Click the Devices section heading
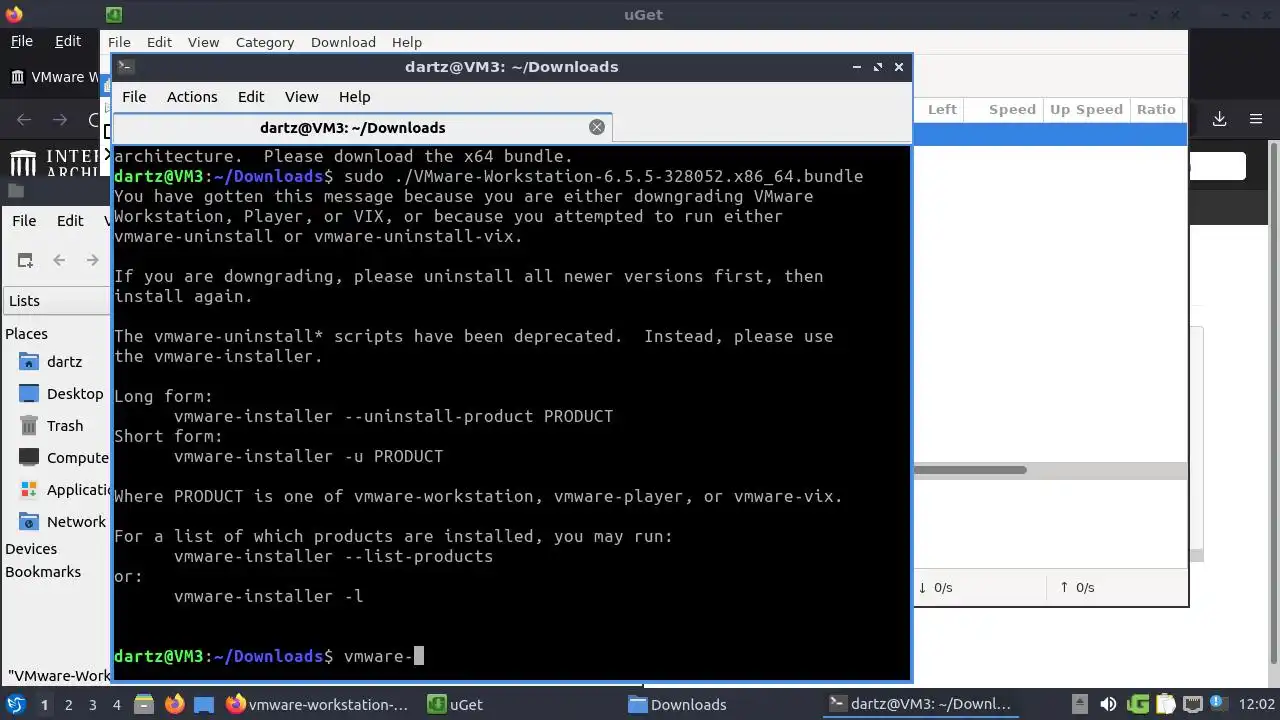 pos(31,548)
